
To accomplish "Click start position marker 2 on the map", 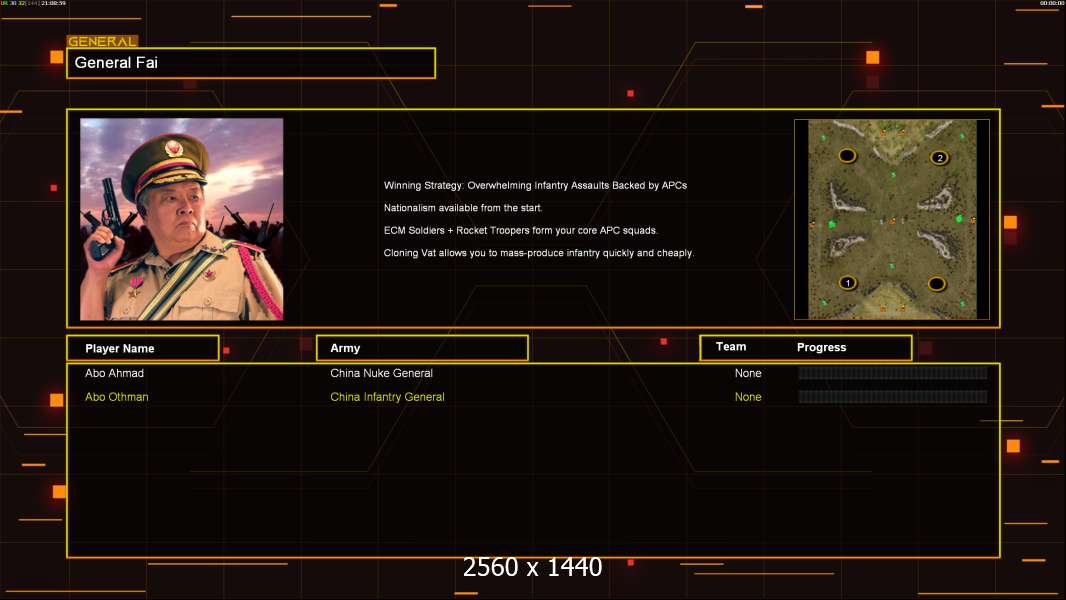I will click(x=940, y=158).
